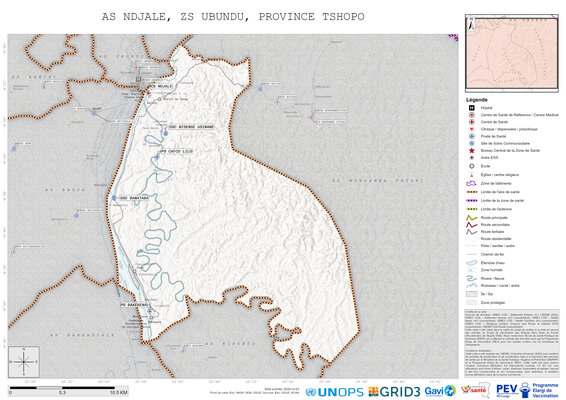Click the compass rose on the map
This screenshot has width=566, height=400.
tap(24, 362)
